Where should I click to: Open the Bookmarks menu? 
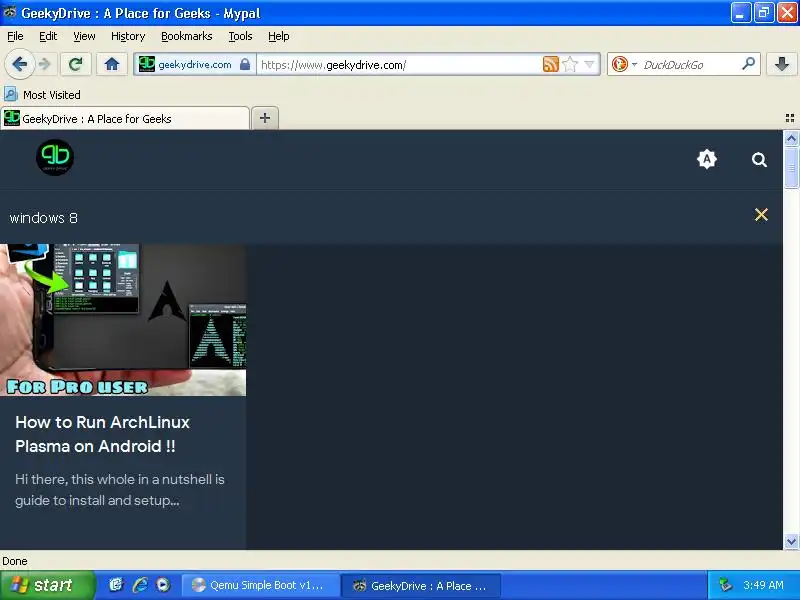coord(186,36)
